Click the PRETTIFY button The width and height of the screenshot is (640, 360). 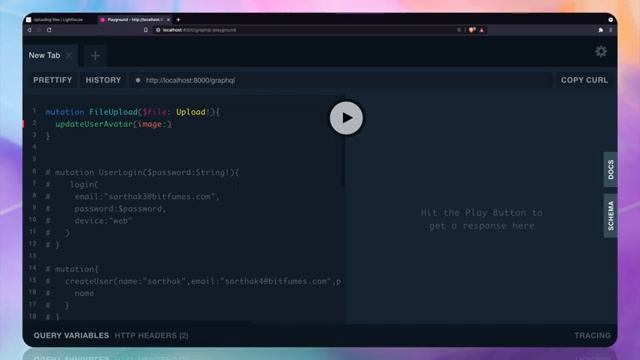click(53, 80)
